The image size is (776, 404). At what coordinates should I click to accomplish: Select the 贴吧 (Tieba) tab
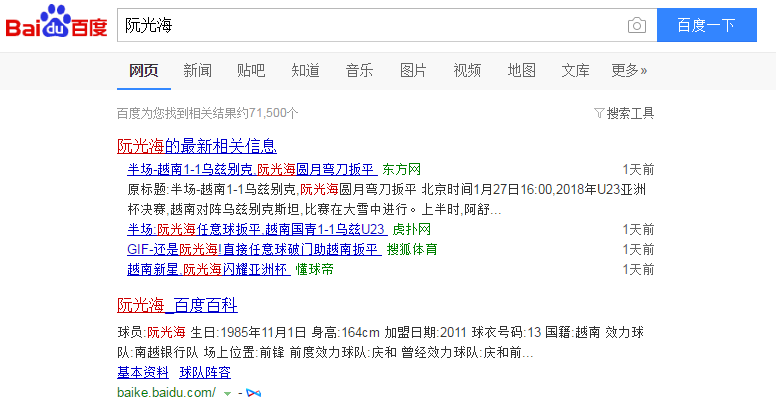coord(251,70)
